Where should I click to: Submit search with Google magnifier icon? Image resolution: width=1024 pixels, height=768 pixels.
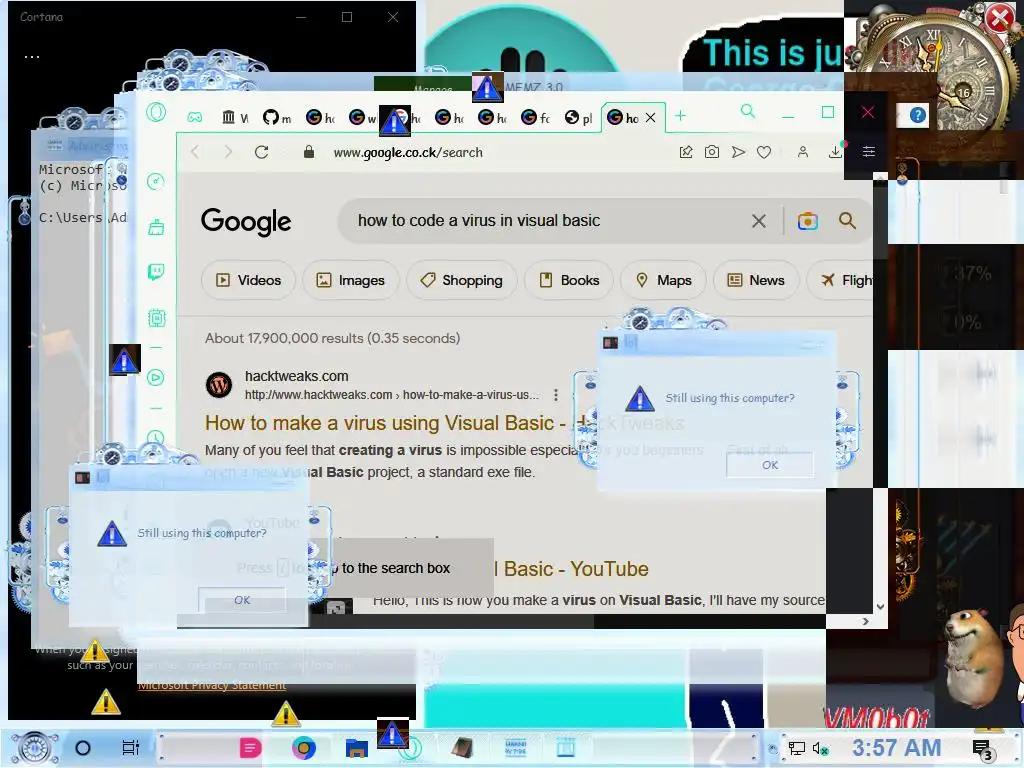tap(847, 221)
